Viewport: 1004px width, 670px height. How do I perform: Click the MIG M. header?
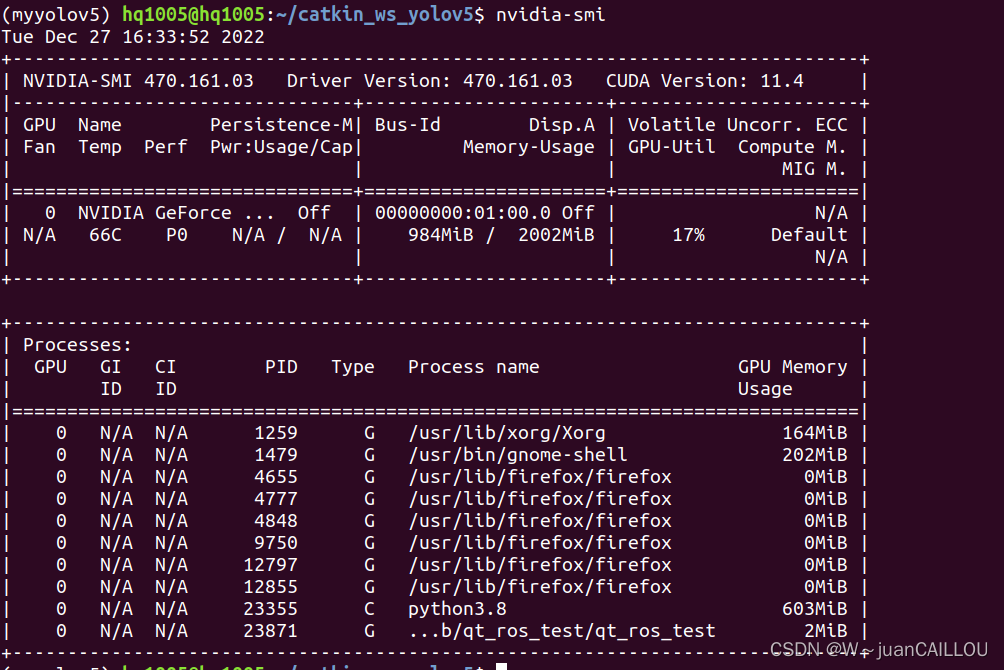(814, 169)
